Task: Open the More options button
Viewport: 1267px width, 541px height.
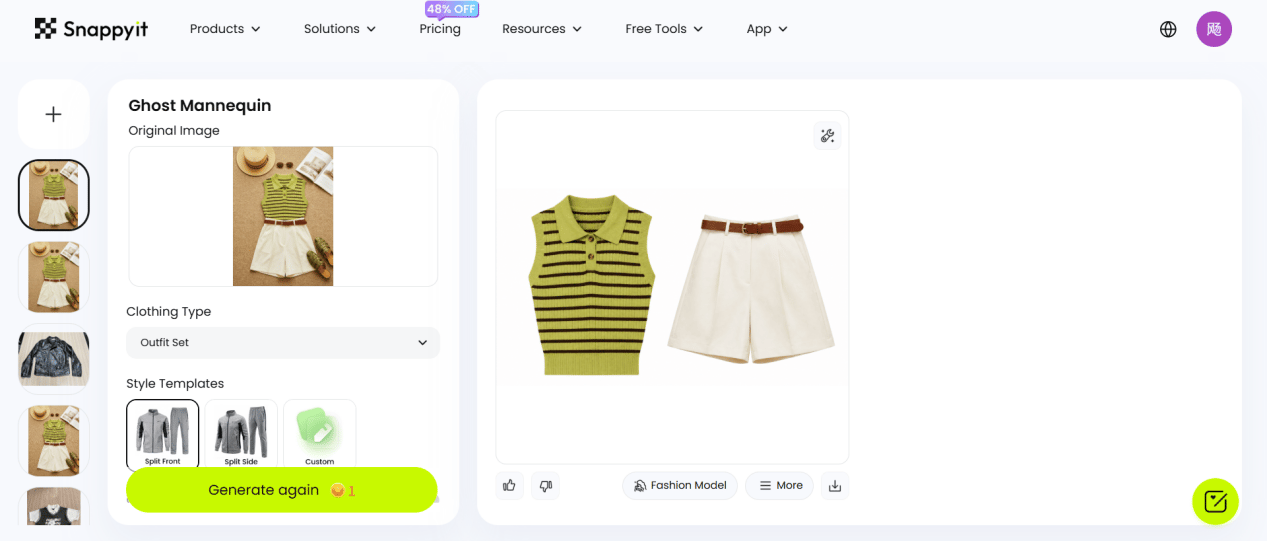Action: coord(780,486)
